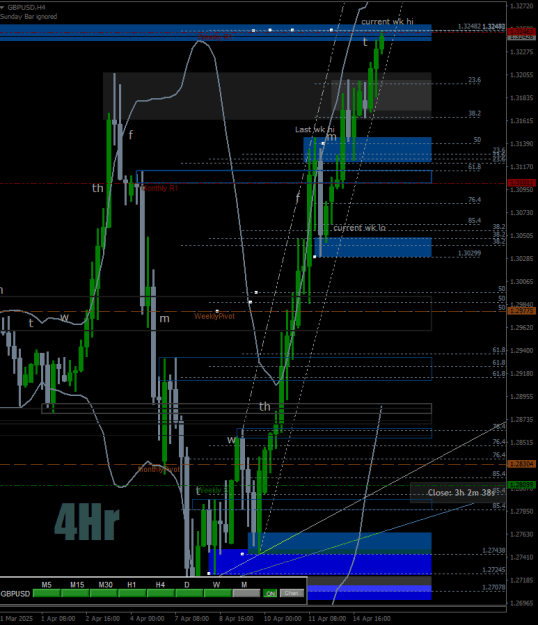
Task: Click the GBPUSD symbol label in the panel
Action: [x=16, y=594]
